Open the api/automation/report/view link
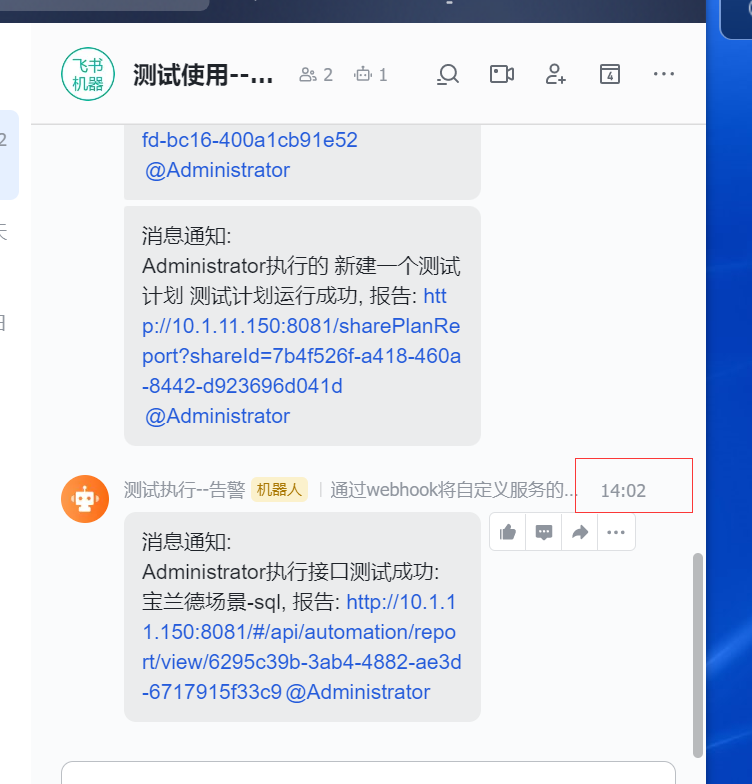752x784 pixels. 301,647
